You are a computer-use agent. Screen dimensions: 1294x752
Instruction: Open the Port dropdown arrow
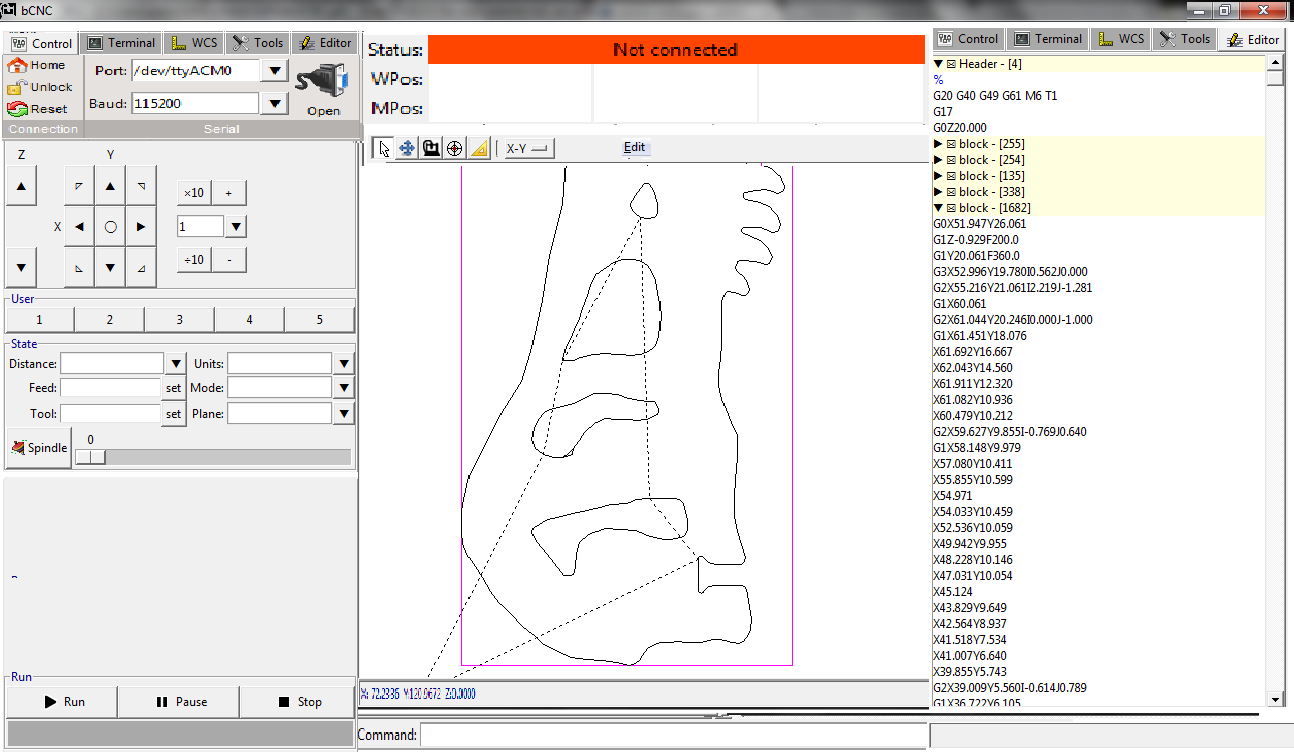point(275,71)
